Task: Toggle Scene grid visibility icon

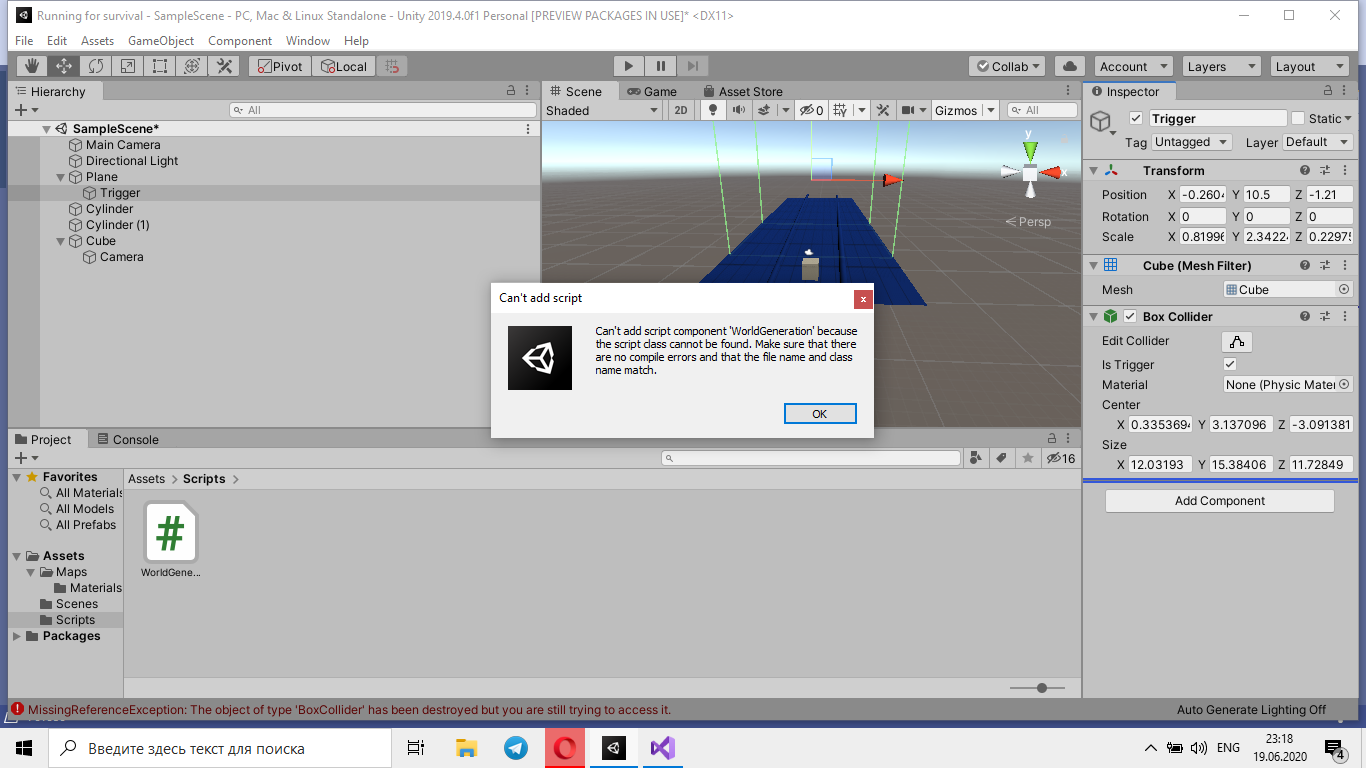Action: [840, 110]
